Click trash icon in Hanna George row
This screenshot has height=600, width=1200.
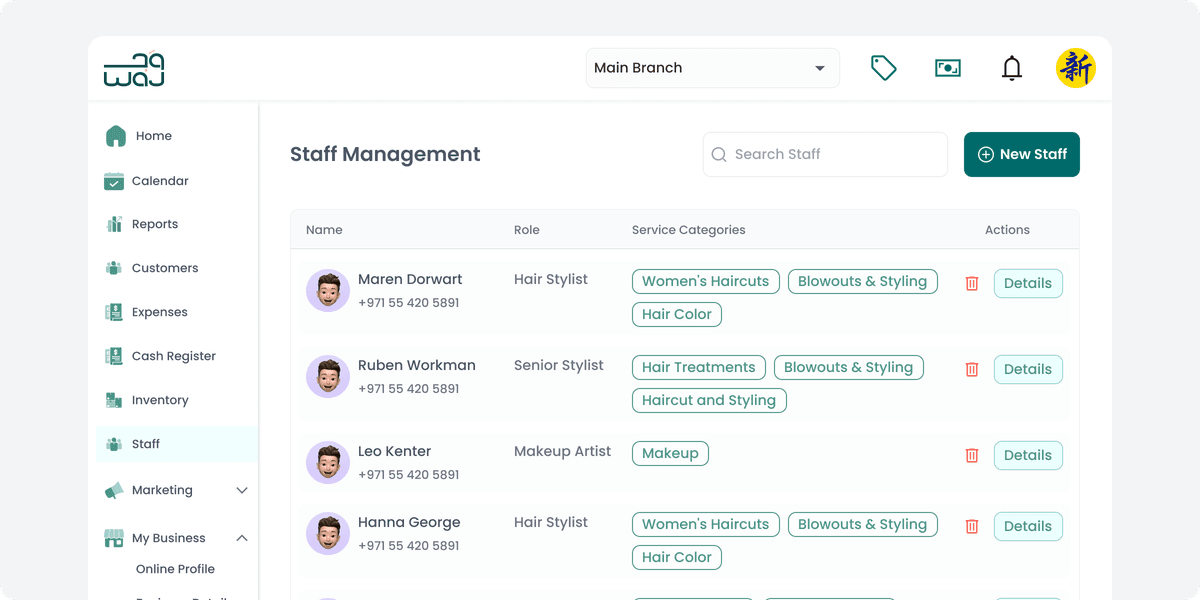(x=972, y=526)
